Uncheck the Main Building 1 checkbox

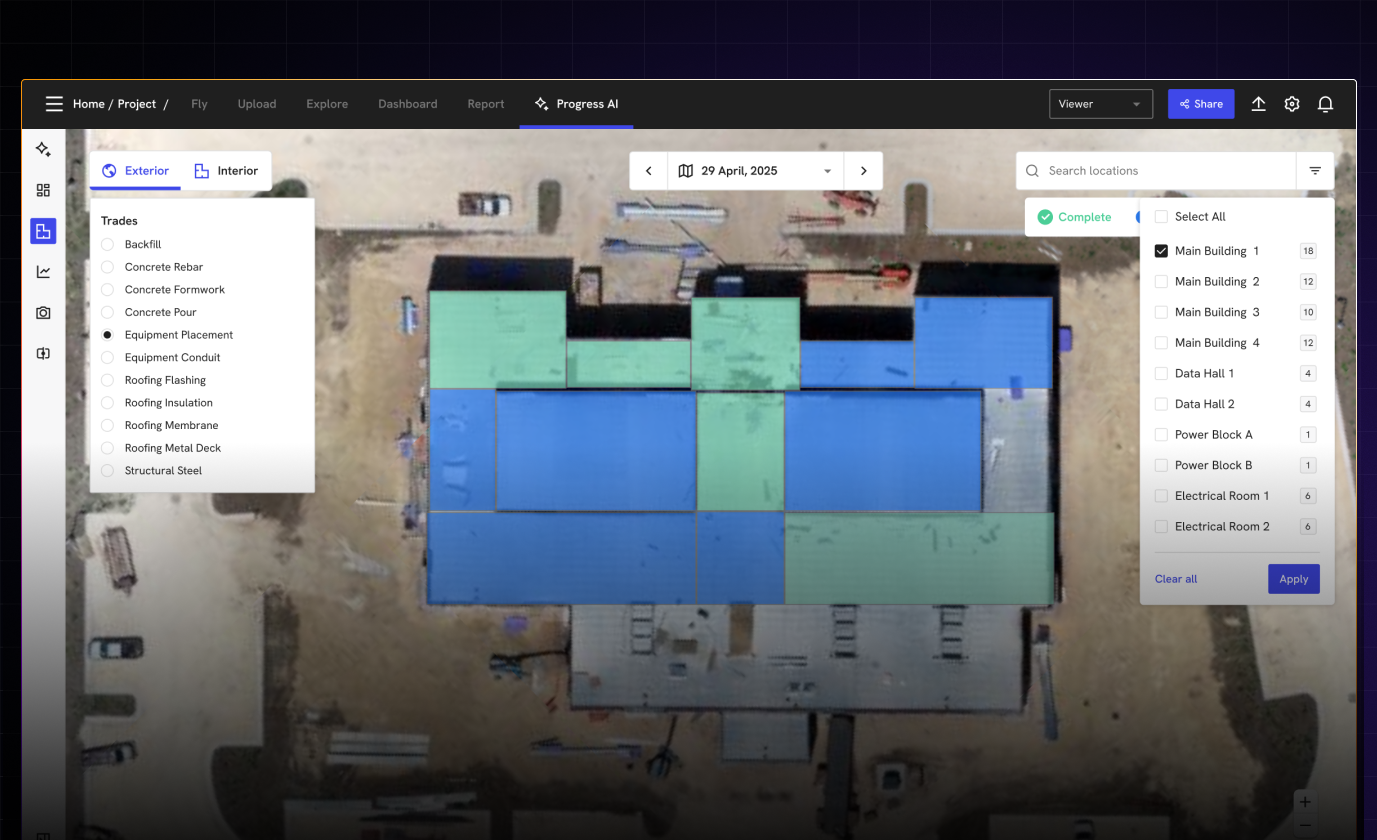pos(1161,250)
